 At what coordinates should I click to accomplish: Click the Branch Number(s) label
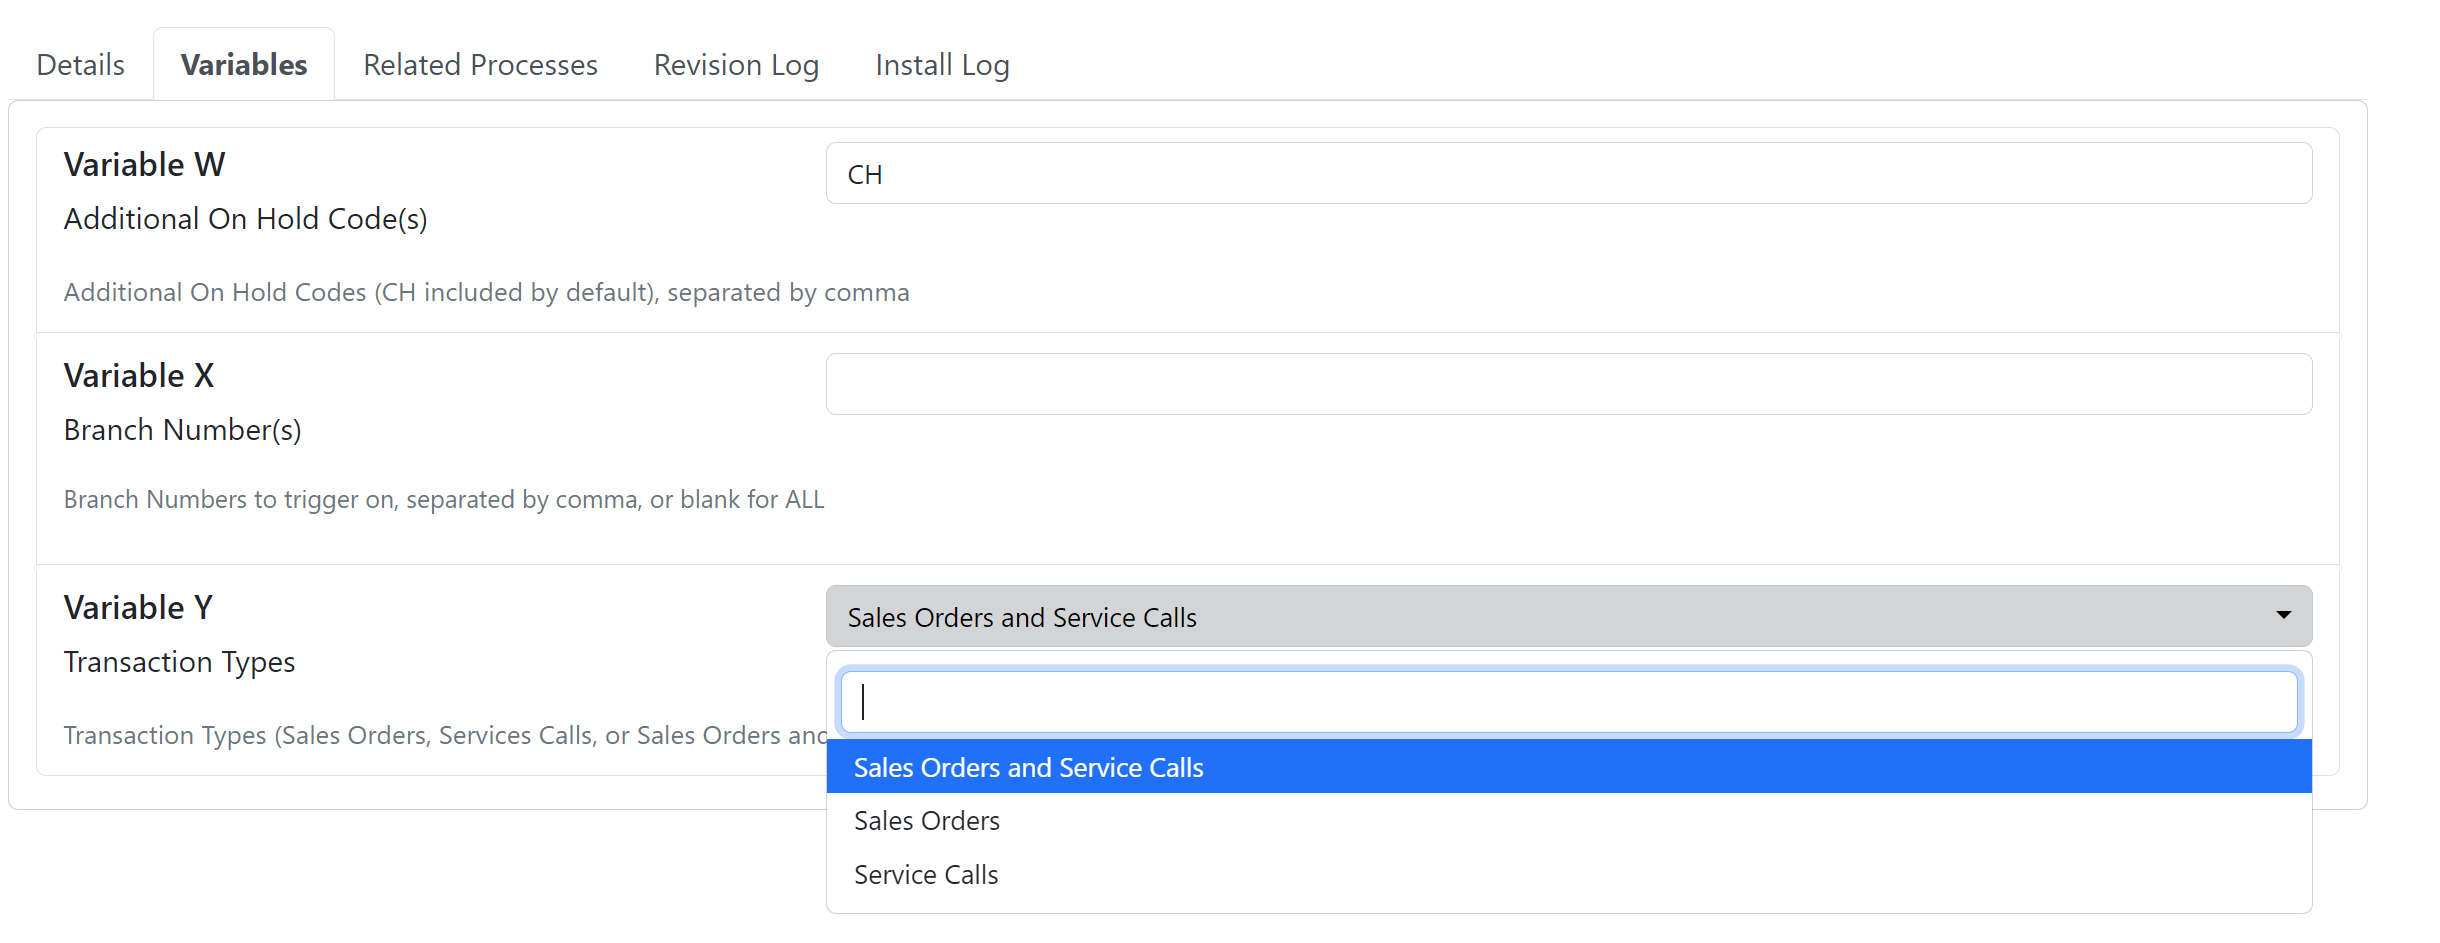point(183,430)
